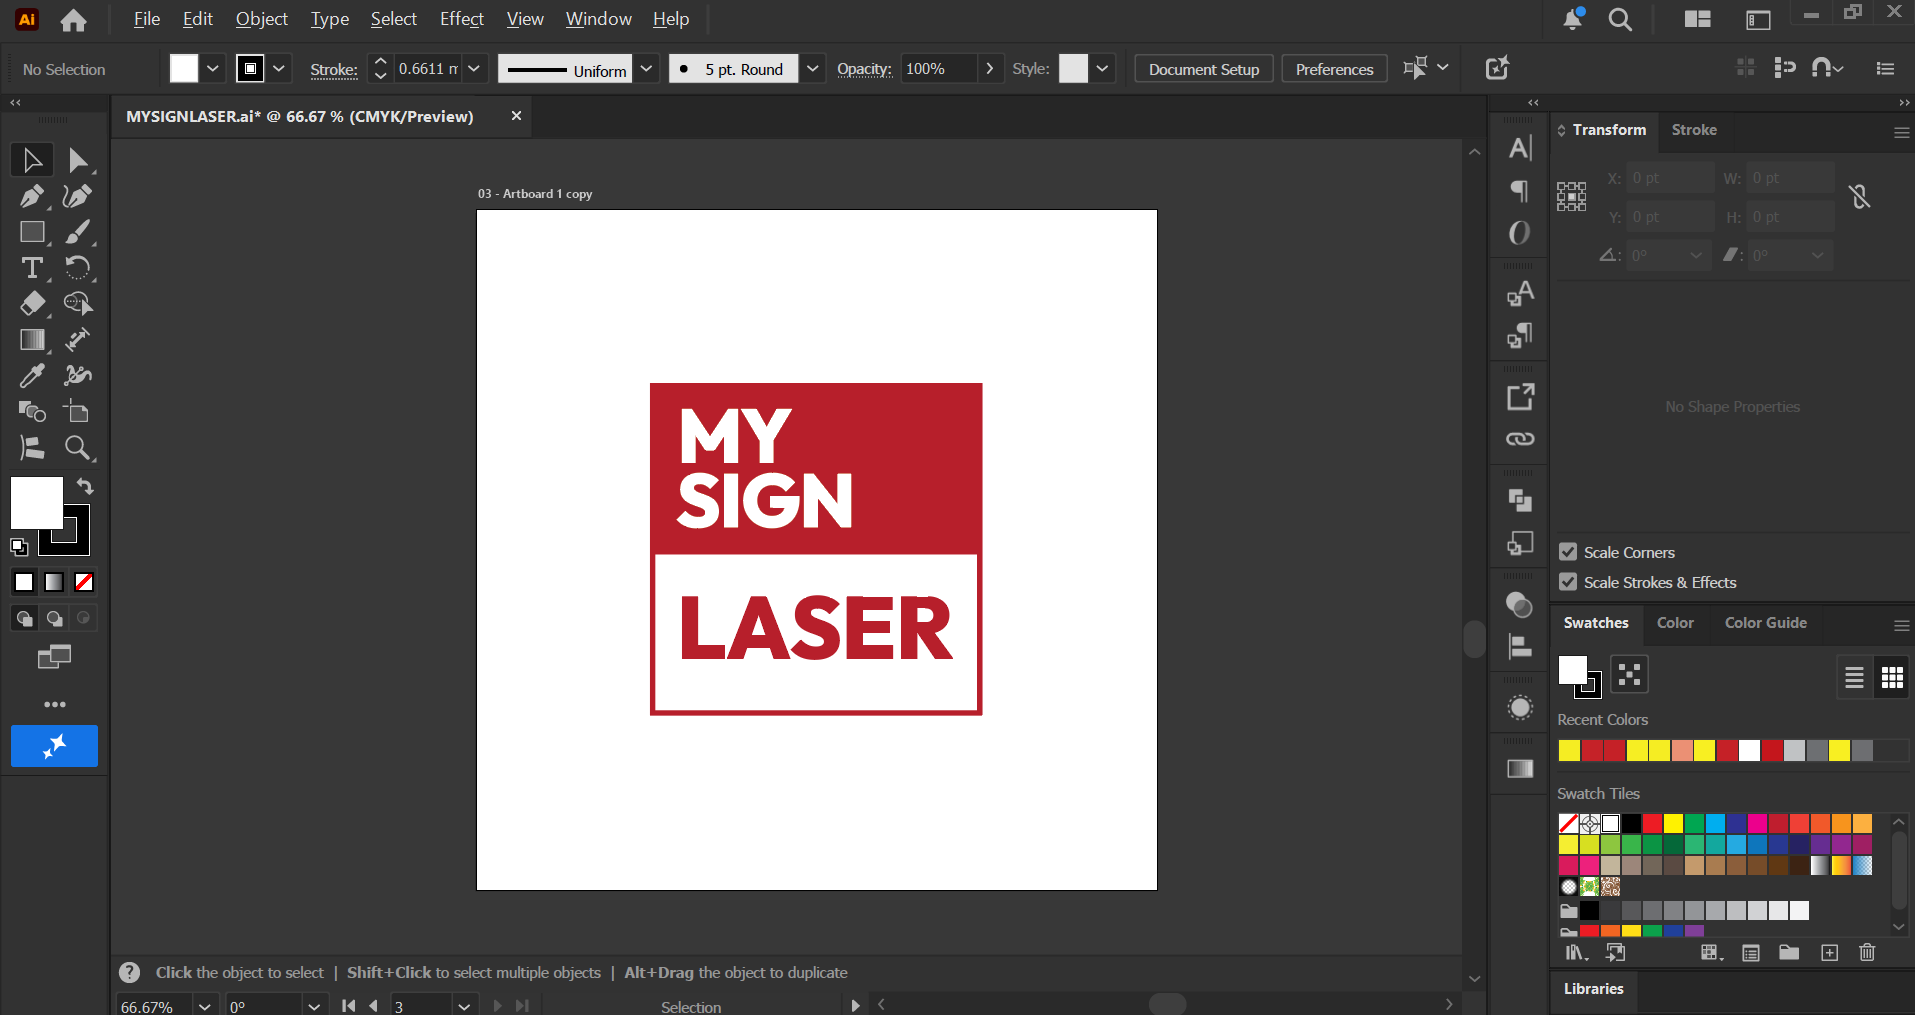Open the Libraries panel
This screenshot has height=1015, width=1915.
click(x=1593, y=989)
